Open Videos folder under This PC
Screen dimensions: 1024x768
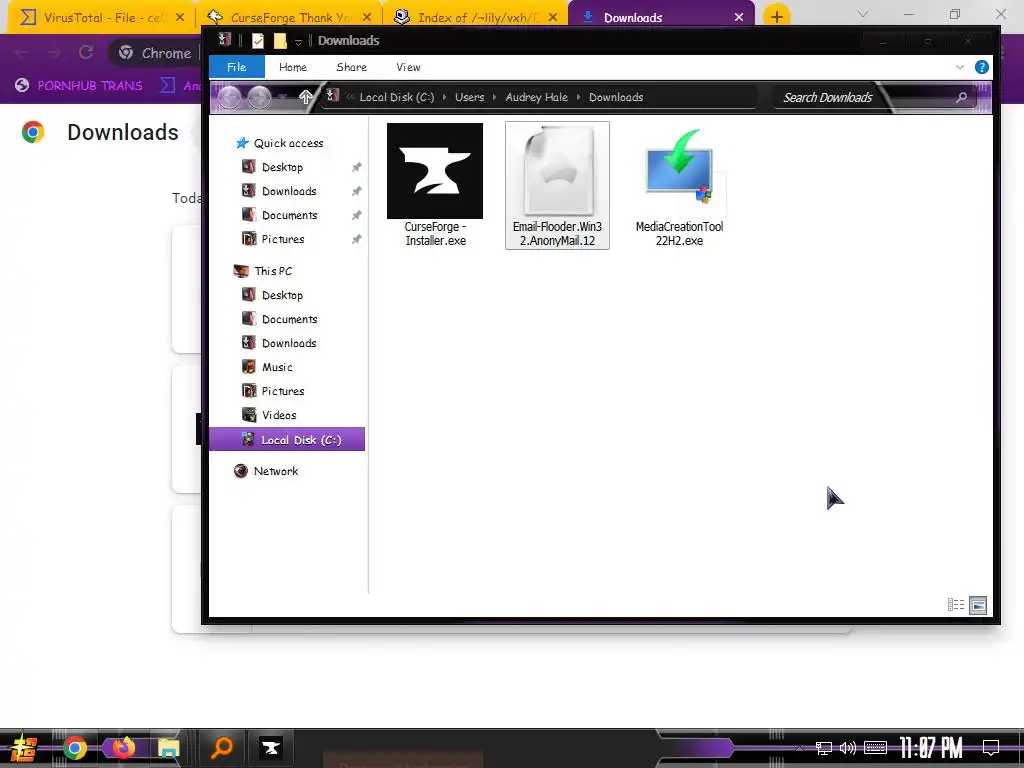(279, 415)
